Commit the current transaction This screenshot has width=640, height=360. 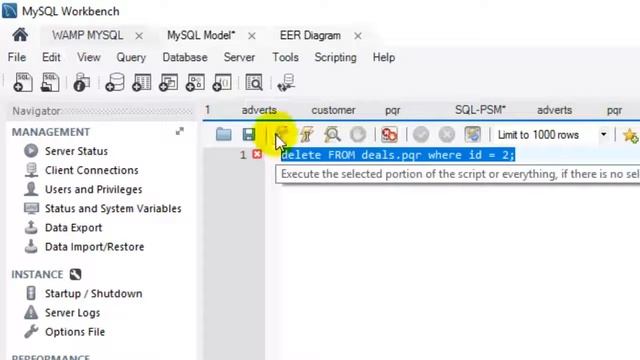pos(421,134)
